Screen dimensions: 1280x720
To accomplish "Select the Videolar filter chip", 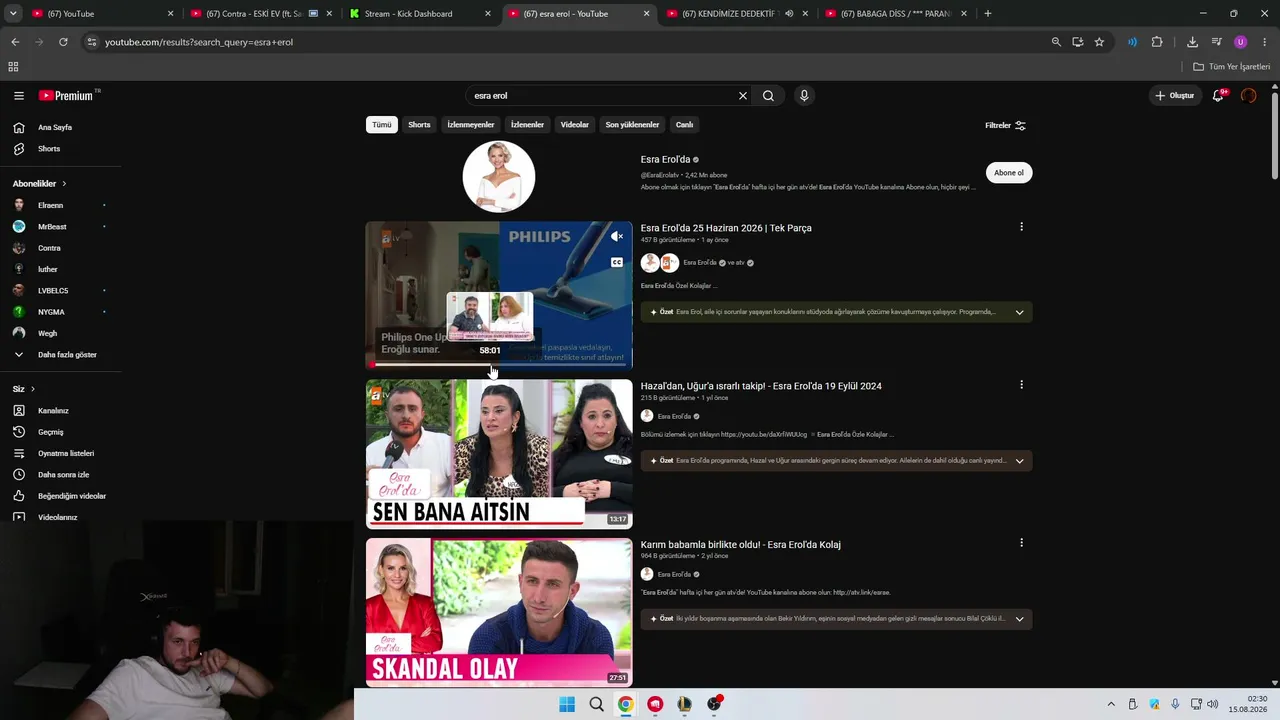I will (x=575, y=125).
